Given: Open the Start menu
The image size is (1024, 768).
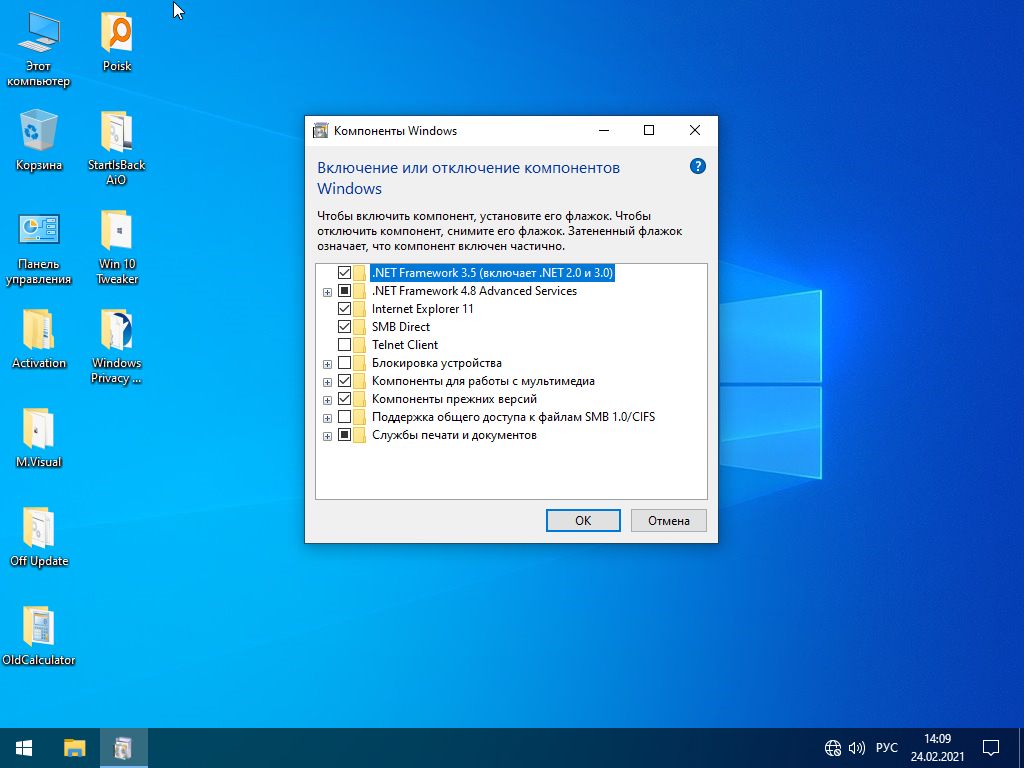Looking at the screenshot, I should (22, 747).
